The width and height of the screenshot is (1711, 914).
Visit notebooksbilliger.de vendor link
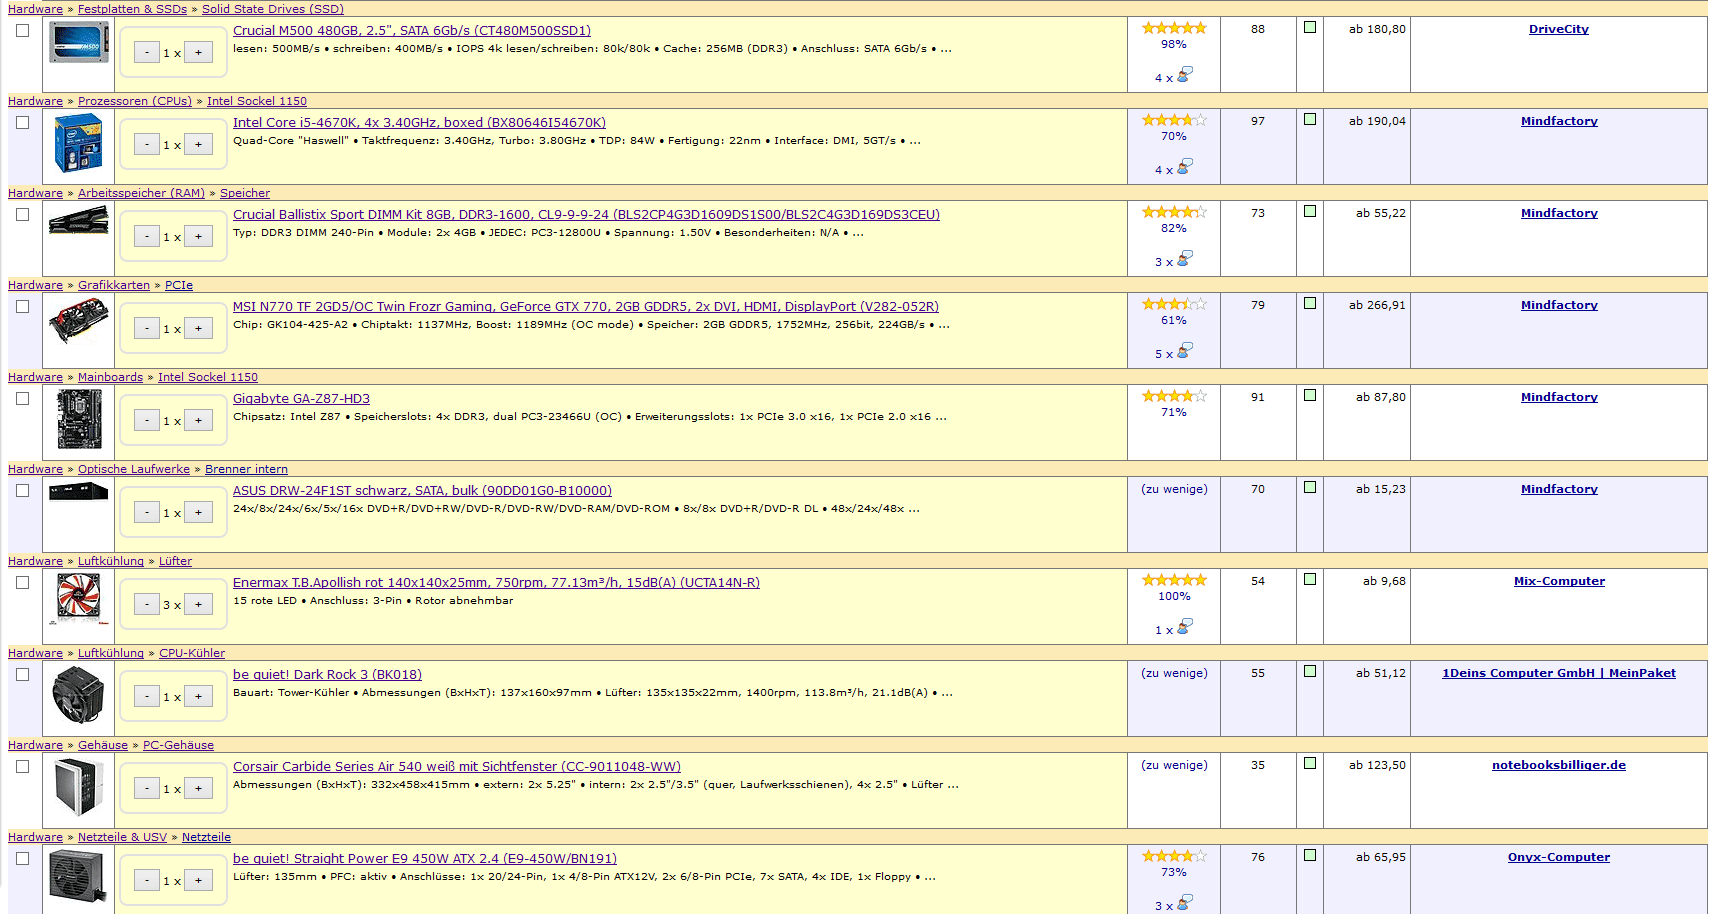click(1559, 765)
